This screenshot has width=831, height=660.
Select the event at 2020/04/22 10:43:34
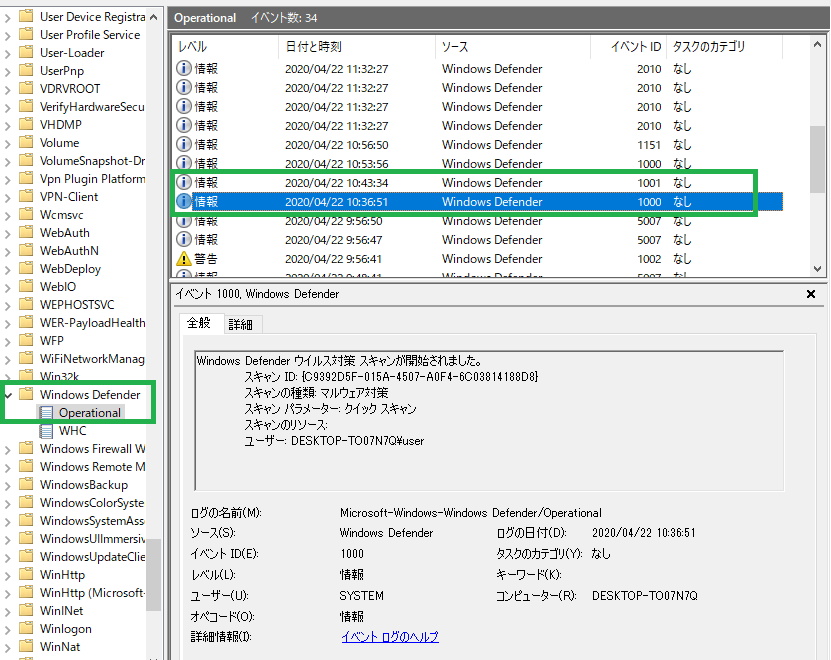coord(477,182)
